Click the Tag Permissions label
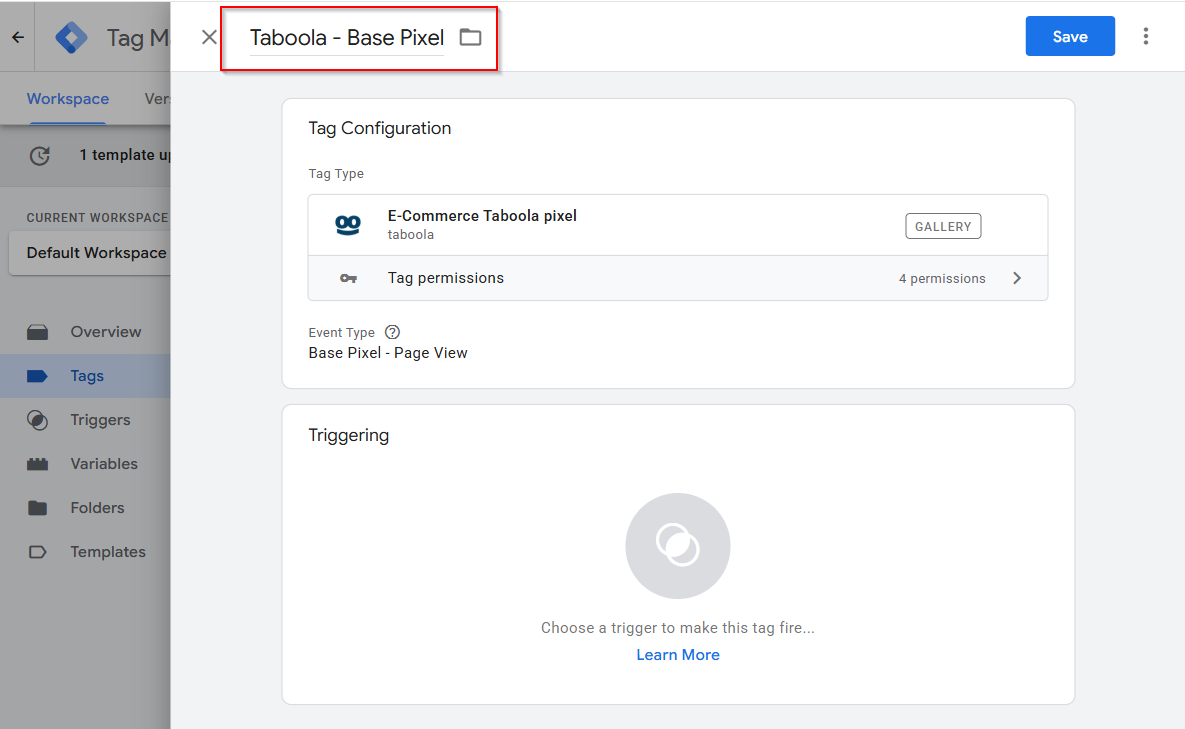 (x=446, y=278)
